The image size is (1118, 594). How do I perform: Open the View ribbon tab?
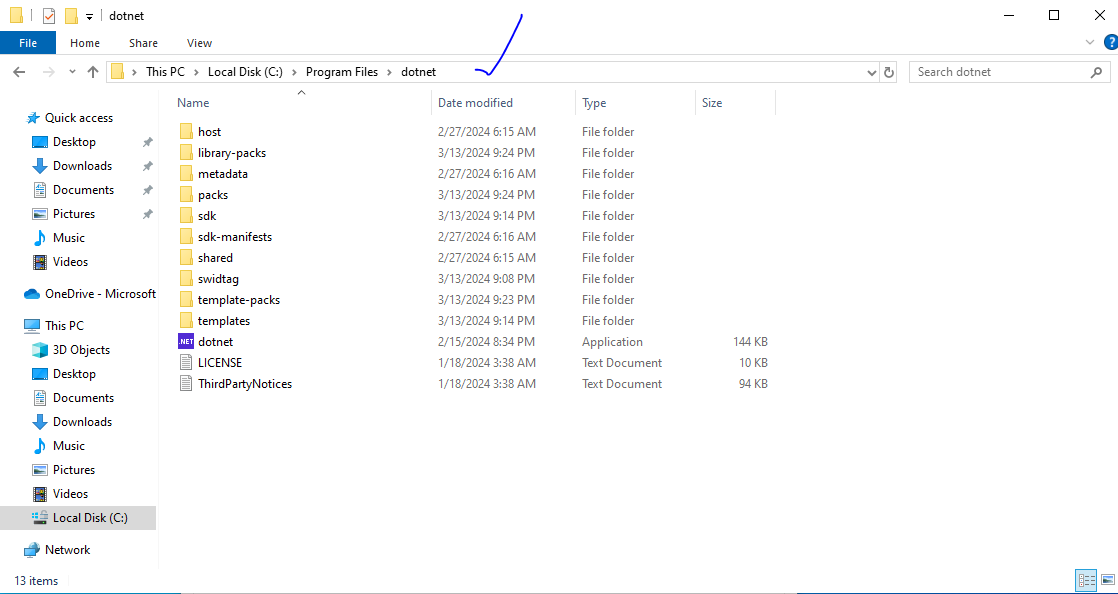[x=200, y=43]
